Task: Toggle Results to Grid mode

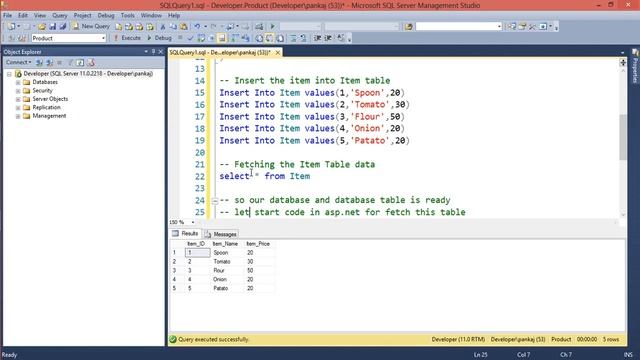Action: pyautogui.click(x=269, y=38)
